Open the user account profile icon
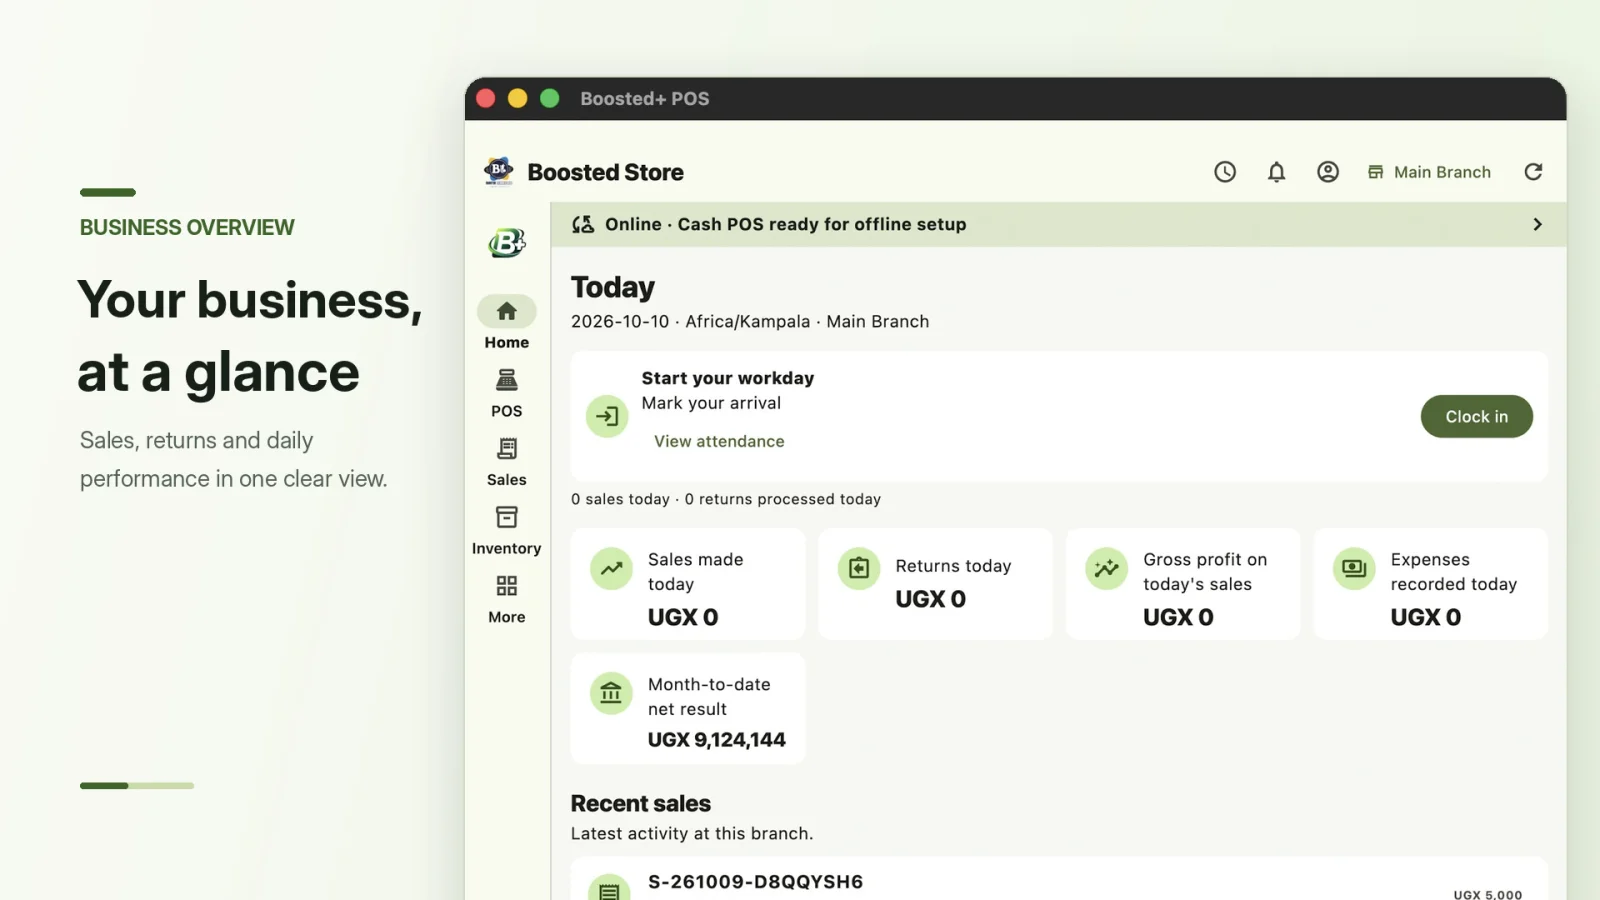1600x900 pixels. pyautogui.click(x=1328, y=172)
